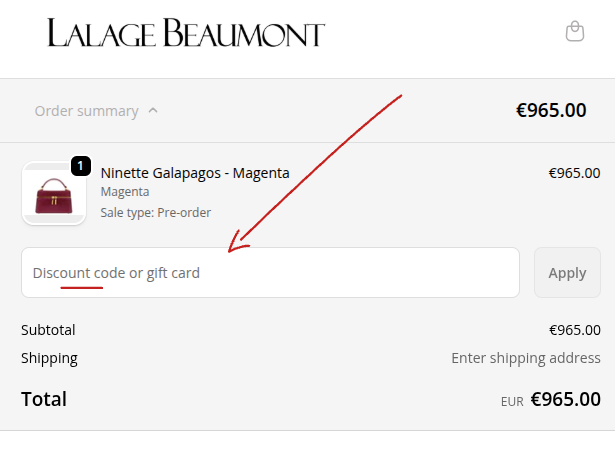Click the Sale type: Pre-order text
Viewport: 615px width, 450px height.
tap(155, 212)
